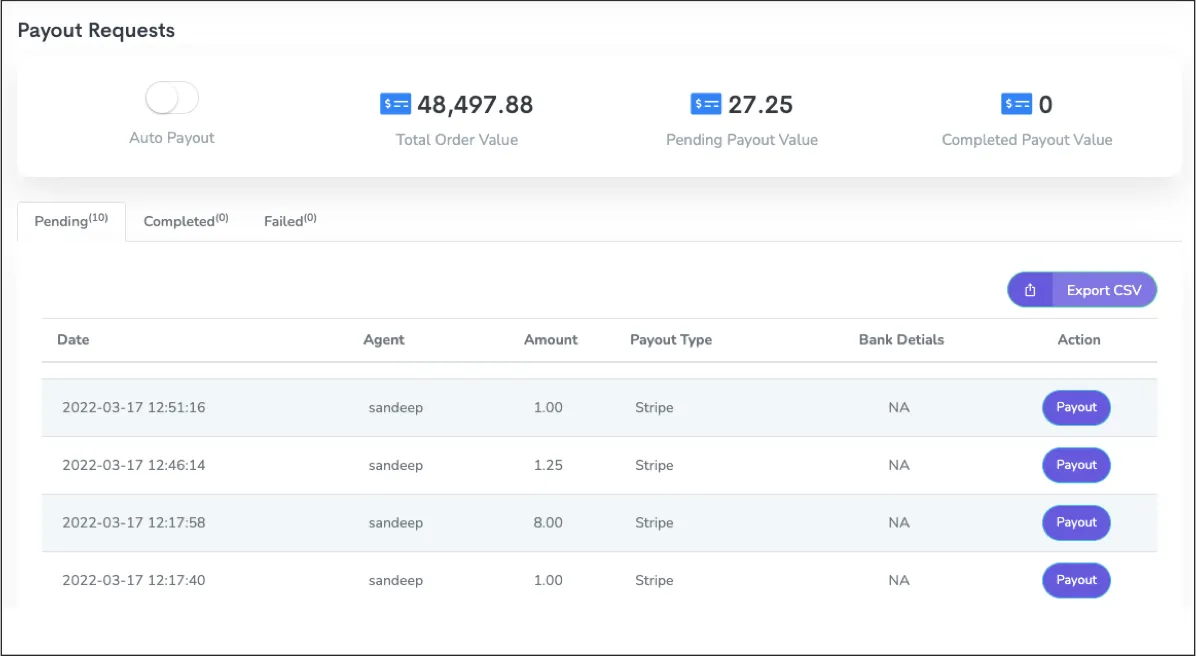Click agent sandeep in the first row
1196x656 pixels.
395,408
